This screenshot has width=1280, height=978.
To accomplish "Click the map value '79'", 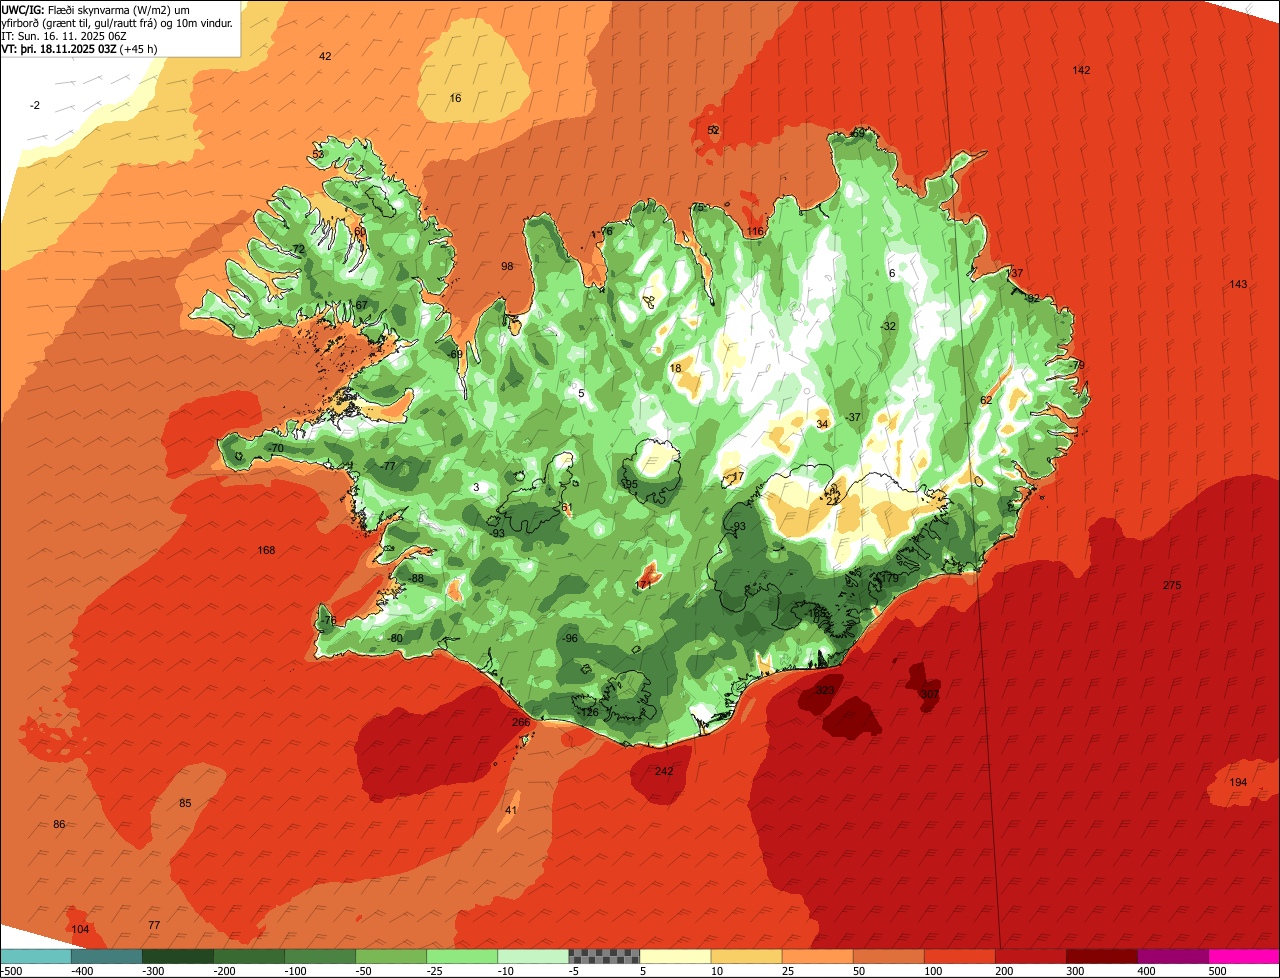I will coord(1078,365).
